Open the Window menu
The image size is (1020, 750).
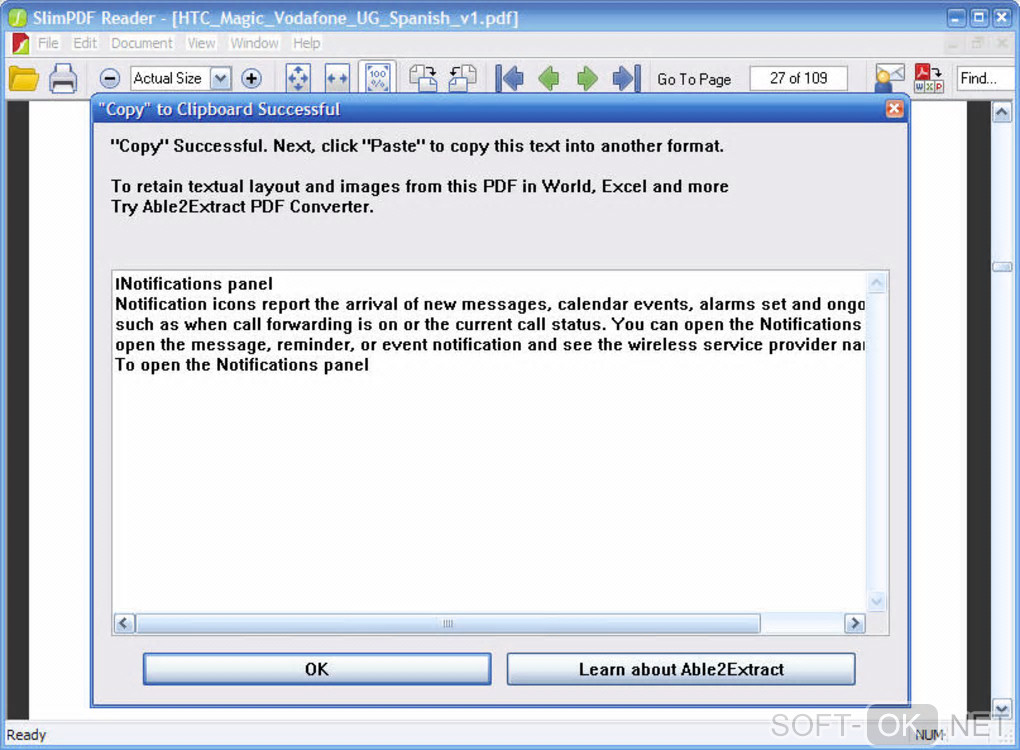pos(254,43)
